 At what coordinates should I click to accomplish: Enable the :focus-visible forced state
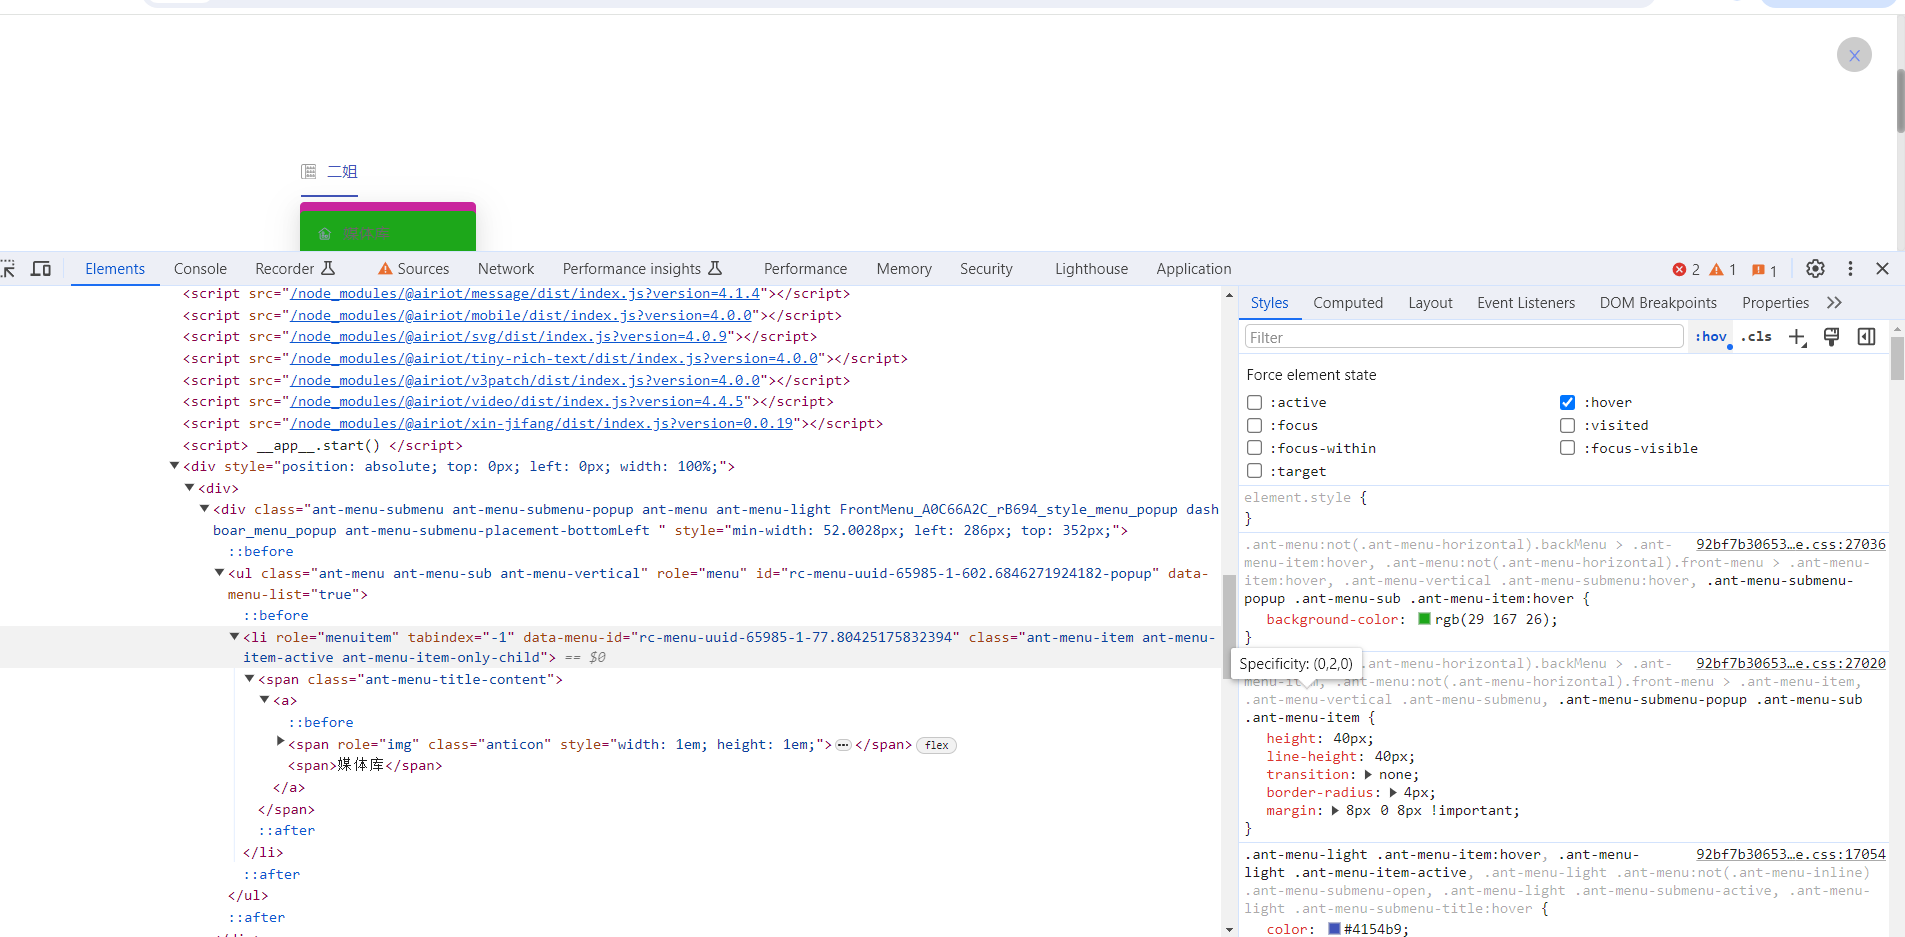pos(1567,448)
